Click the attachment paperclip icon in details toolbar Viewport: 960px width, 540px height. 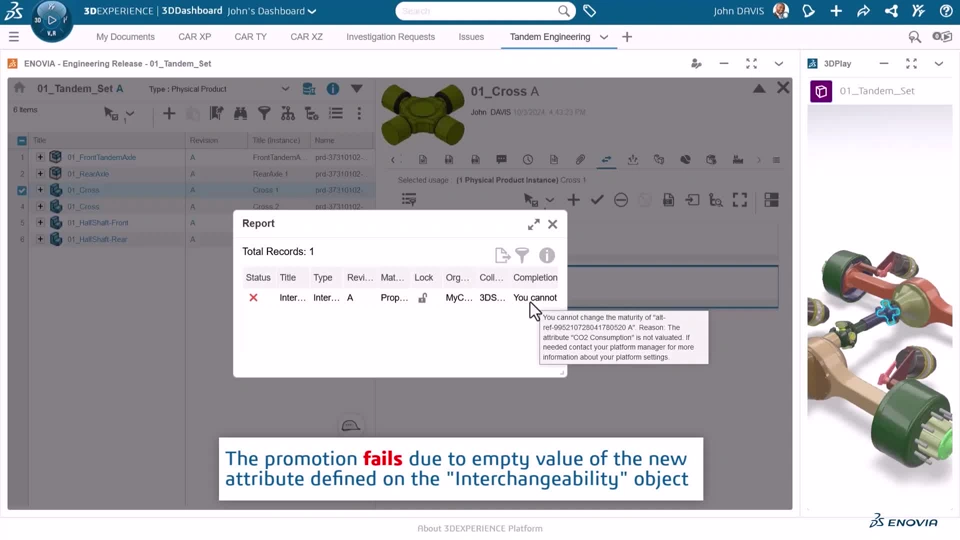(x=580, y=160)
